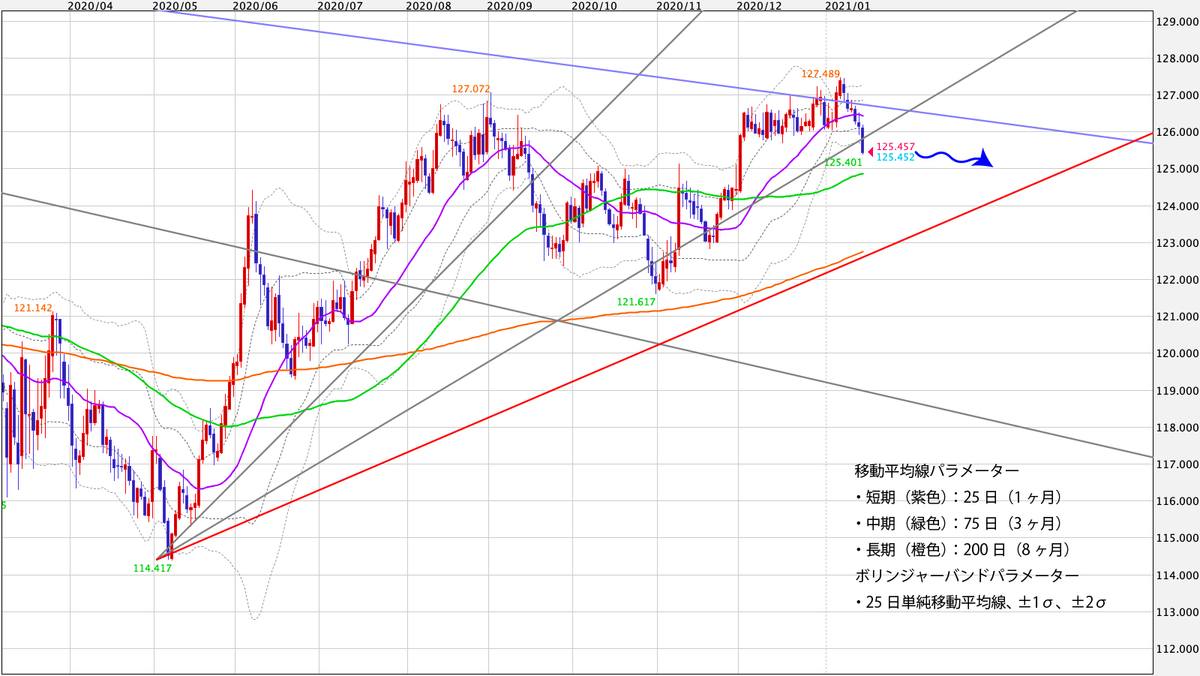The height and width of the screenshot is (676, 1200).
Task: Click the 127.000 price axis label
Action: (1178, 95)
